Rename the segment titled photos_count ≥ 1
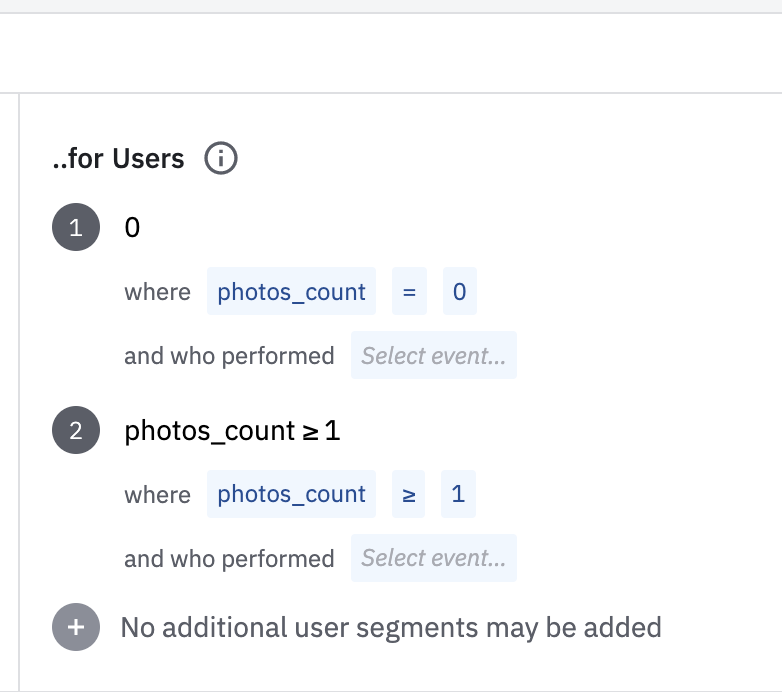The image size is (782, 692). click(x=232, y=431)
